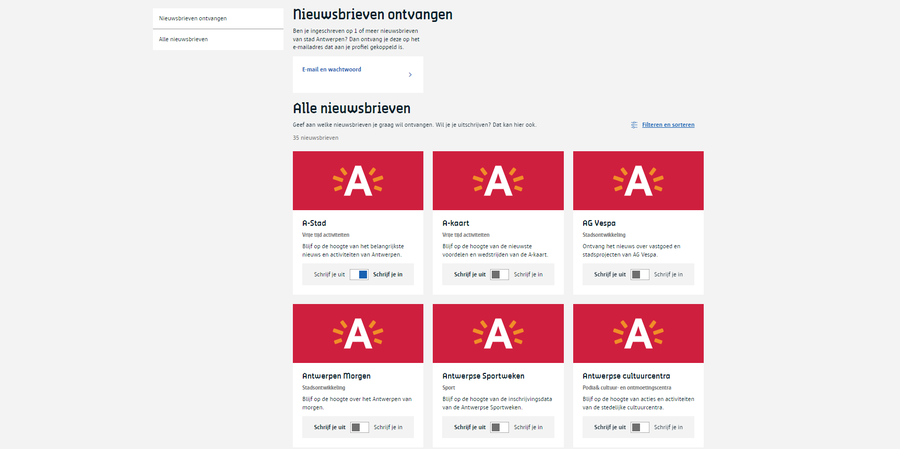Click 'Schrijf je in' on Antwerpse cultuurcentra card
This screenshot has width=900, height=449.
point(669,427)
